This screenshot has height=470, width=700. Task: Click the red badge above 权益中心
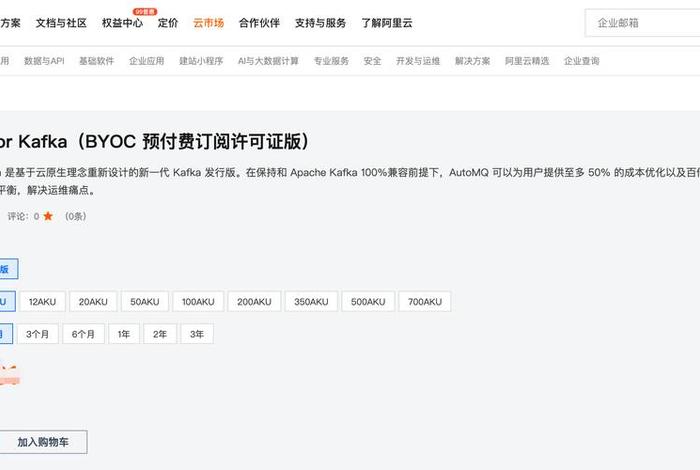(x=145, y=12)
